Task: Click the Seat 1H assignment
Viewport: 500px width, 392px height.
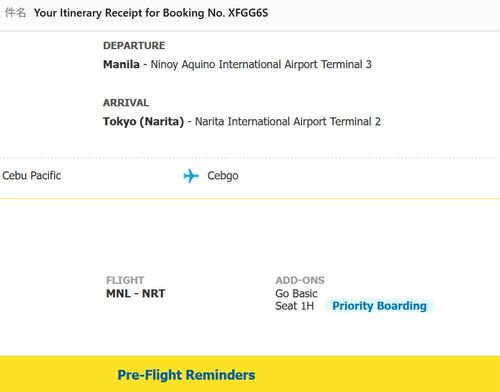Action: 295,306
